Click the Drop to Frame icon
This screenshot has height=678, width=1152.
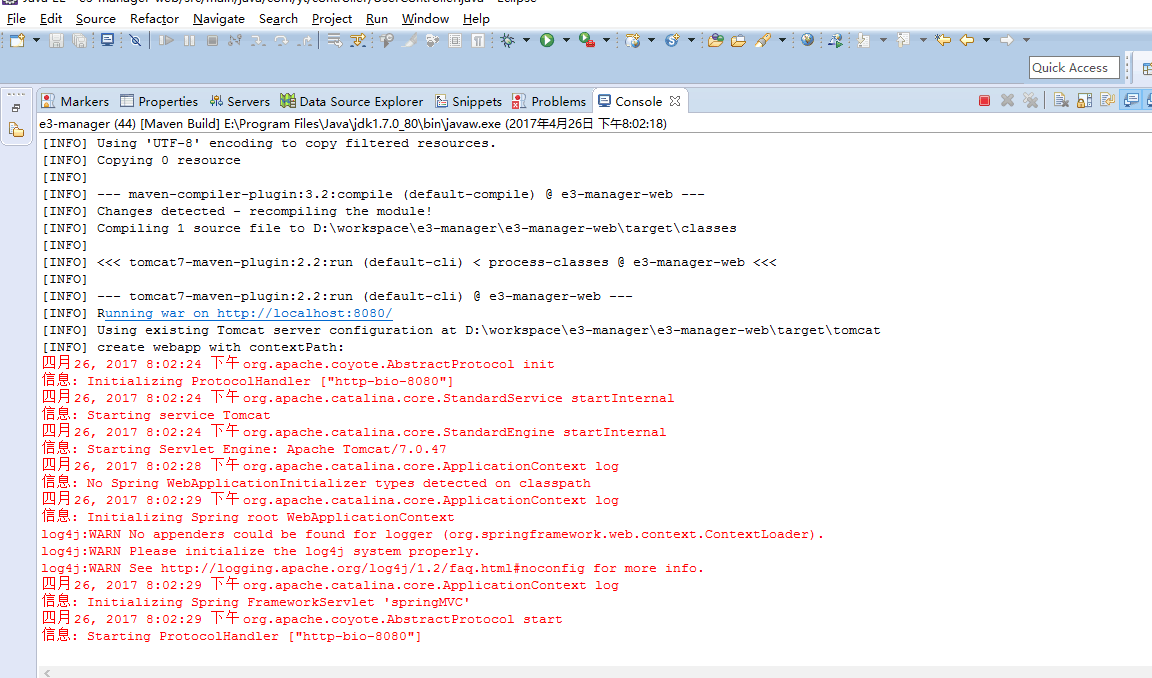[334, 40]
